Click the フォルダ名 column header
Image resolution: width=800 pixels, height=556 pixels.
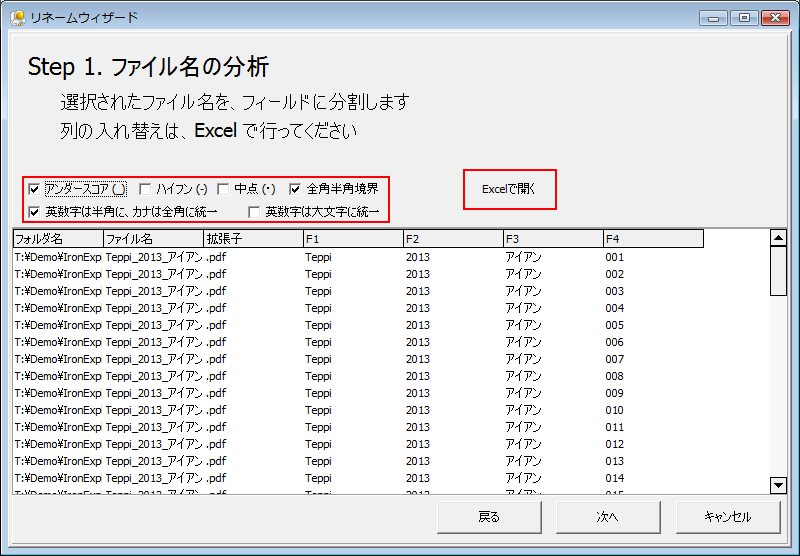click(58, 239)
